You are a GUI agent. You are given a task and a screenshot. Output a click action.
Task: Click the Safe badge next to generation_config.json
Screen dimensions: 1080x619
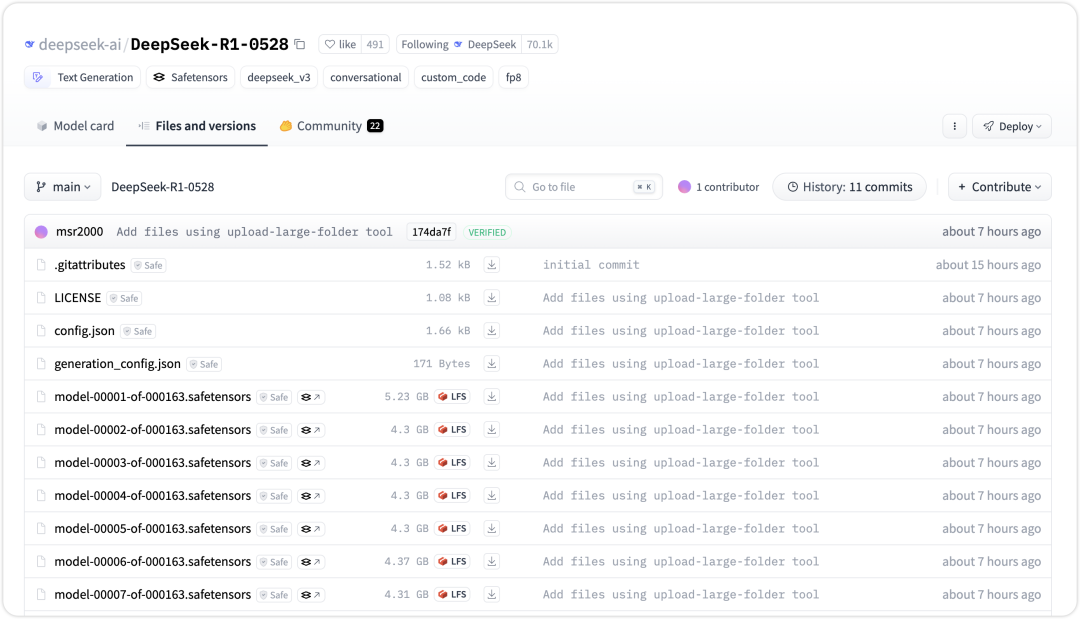point(204,364)
